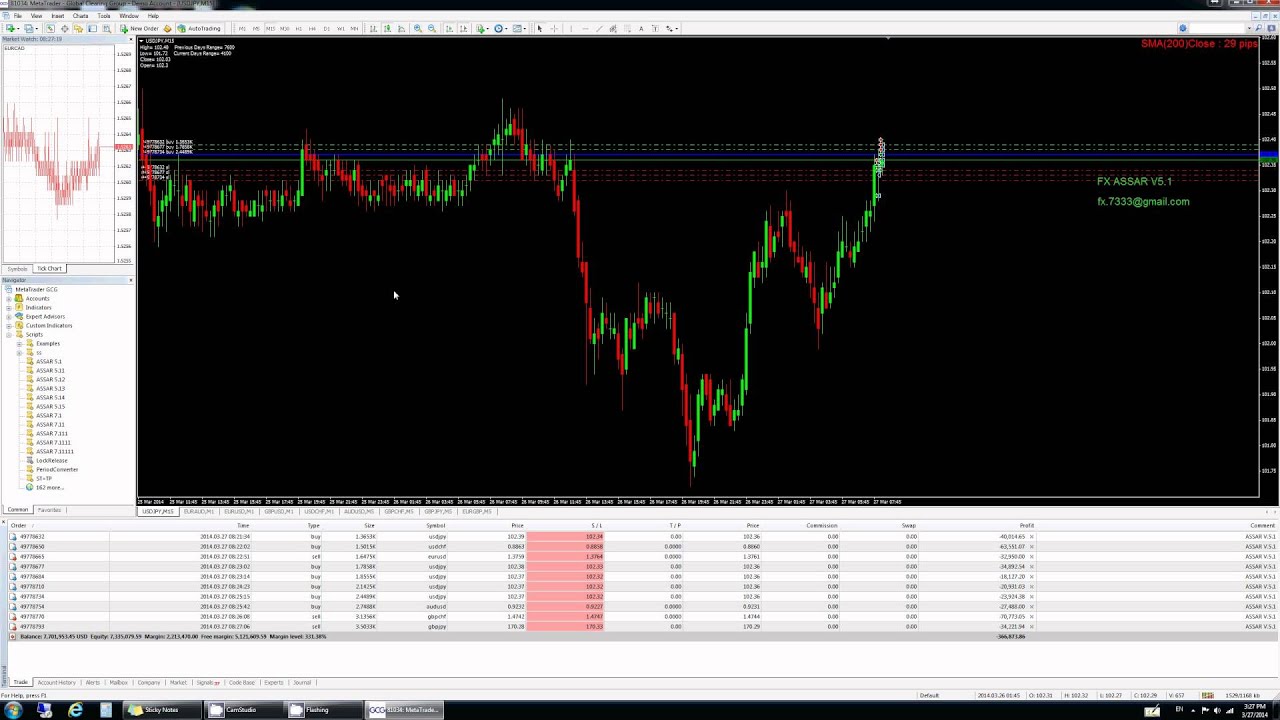The image size is (1280, 720).
Task: Select the trendline drawing tool
Action: (x=599, y=28)
